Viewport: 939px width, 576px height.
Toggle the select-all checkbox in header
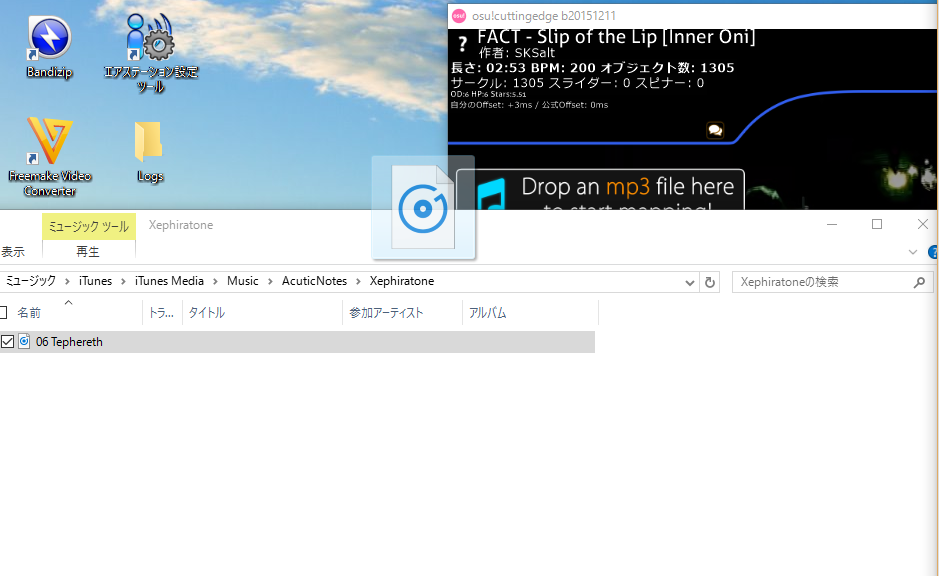3,312
